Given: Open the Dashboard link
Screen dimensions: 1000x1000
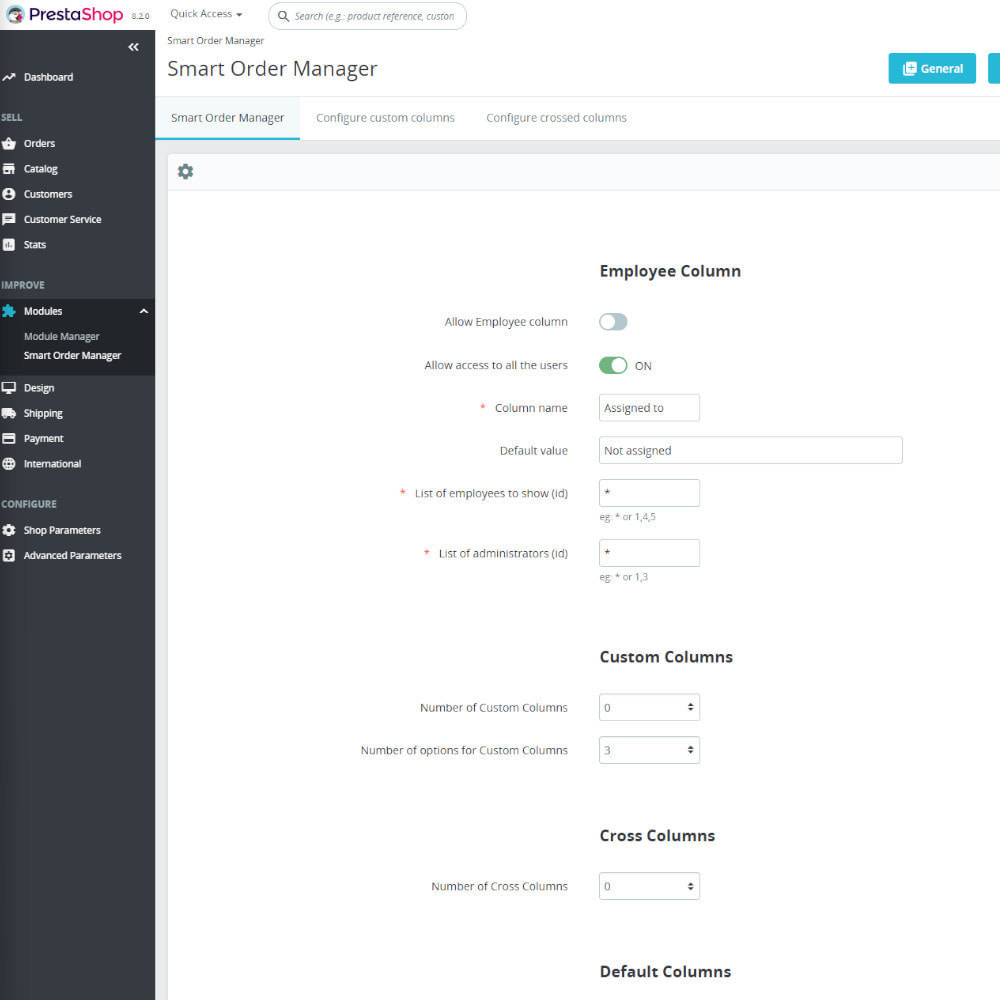Looking at the screenshot, I should pos(48,77).
